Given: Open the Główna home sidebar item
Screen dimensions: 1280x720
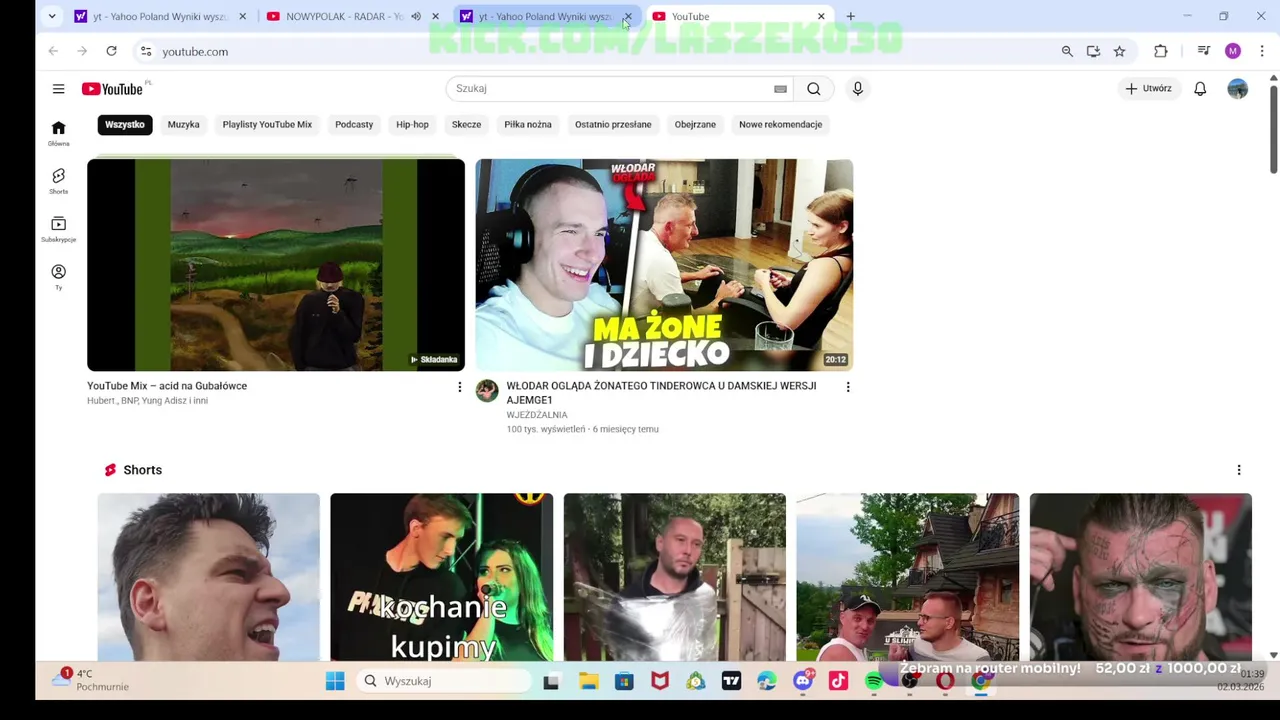Looking at the screenshot, I should point(58,133).
